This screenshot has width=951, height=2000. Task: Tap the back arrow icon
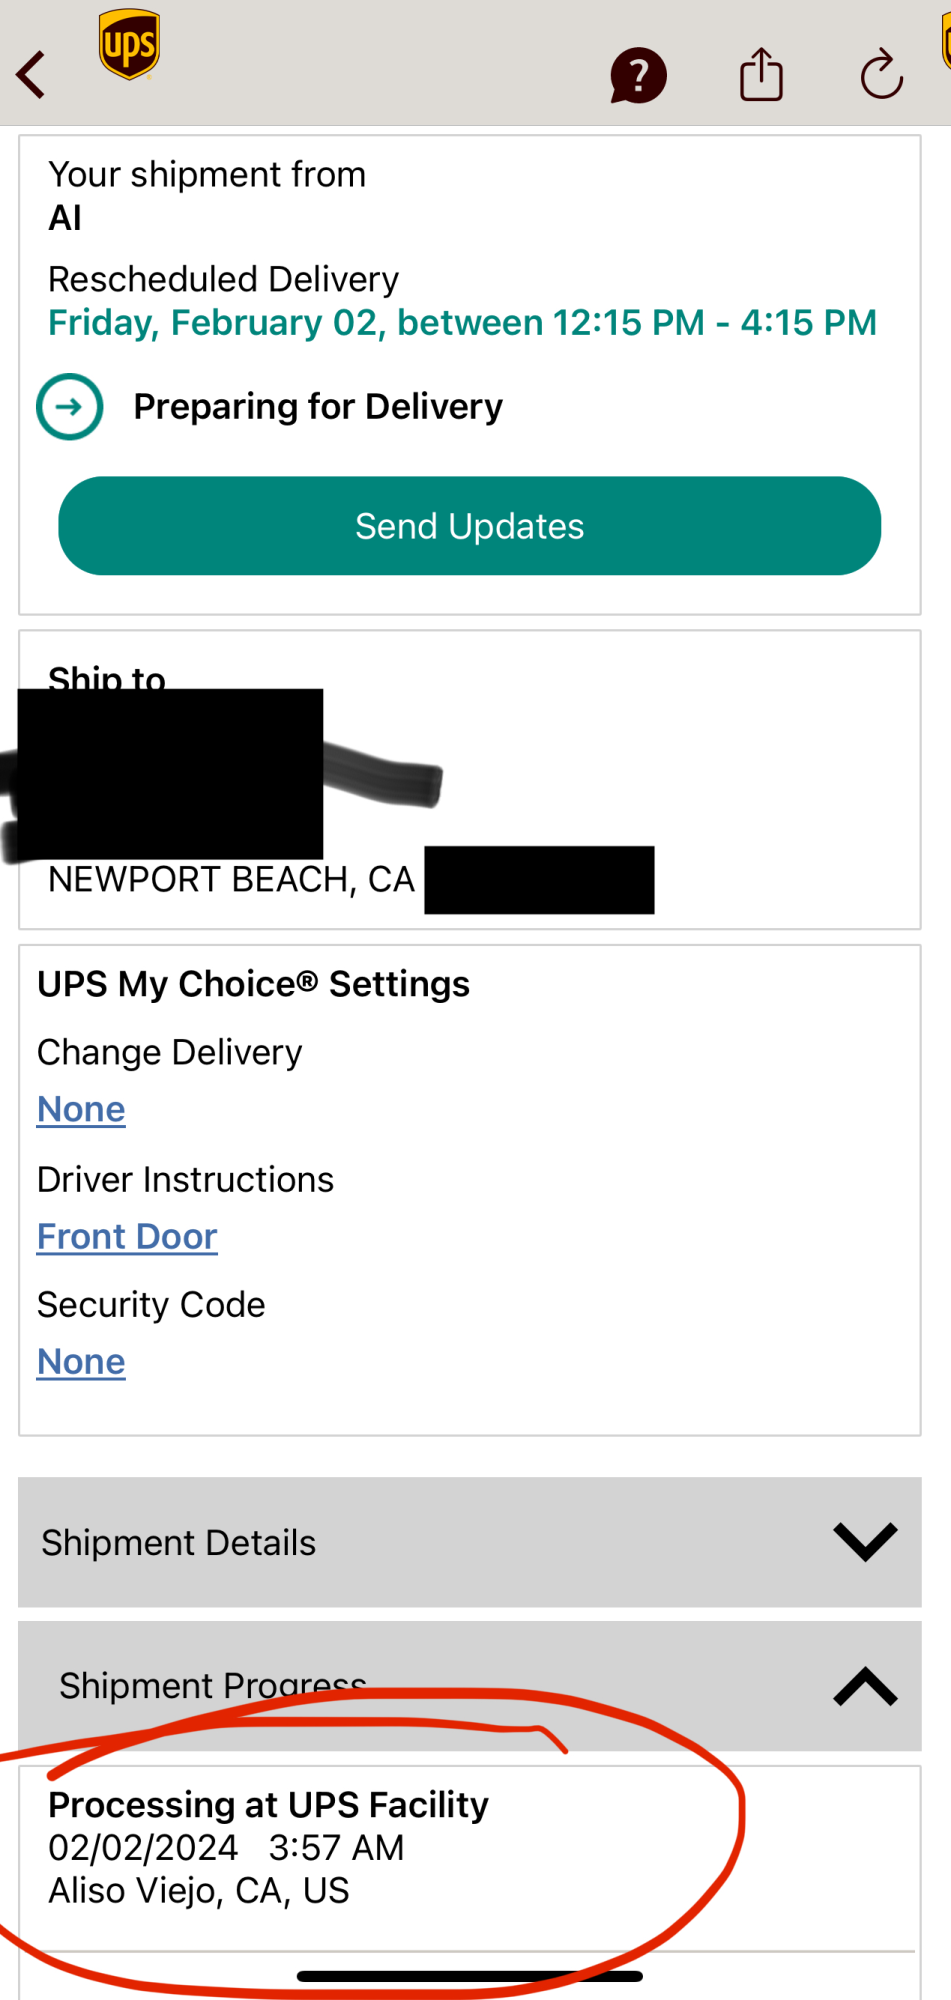[x=32, y=75]
